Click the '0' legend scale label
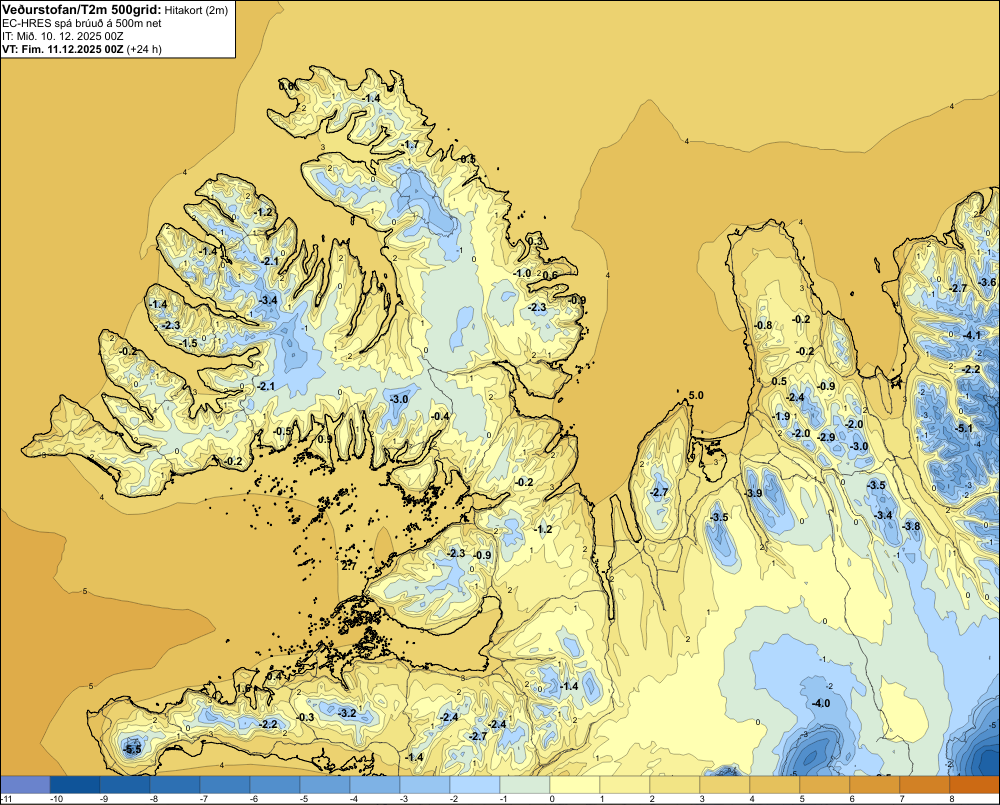This screenshot has height=805, width=1000. pyautogui.click(x=552, y=799)
